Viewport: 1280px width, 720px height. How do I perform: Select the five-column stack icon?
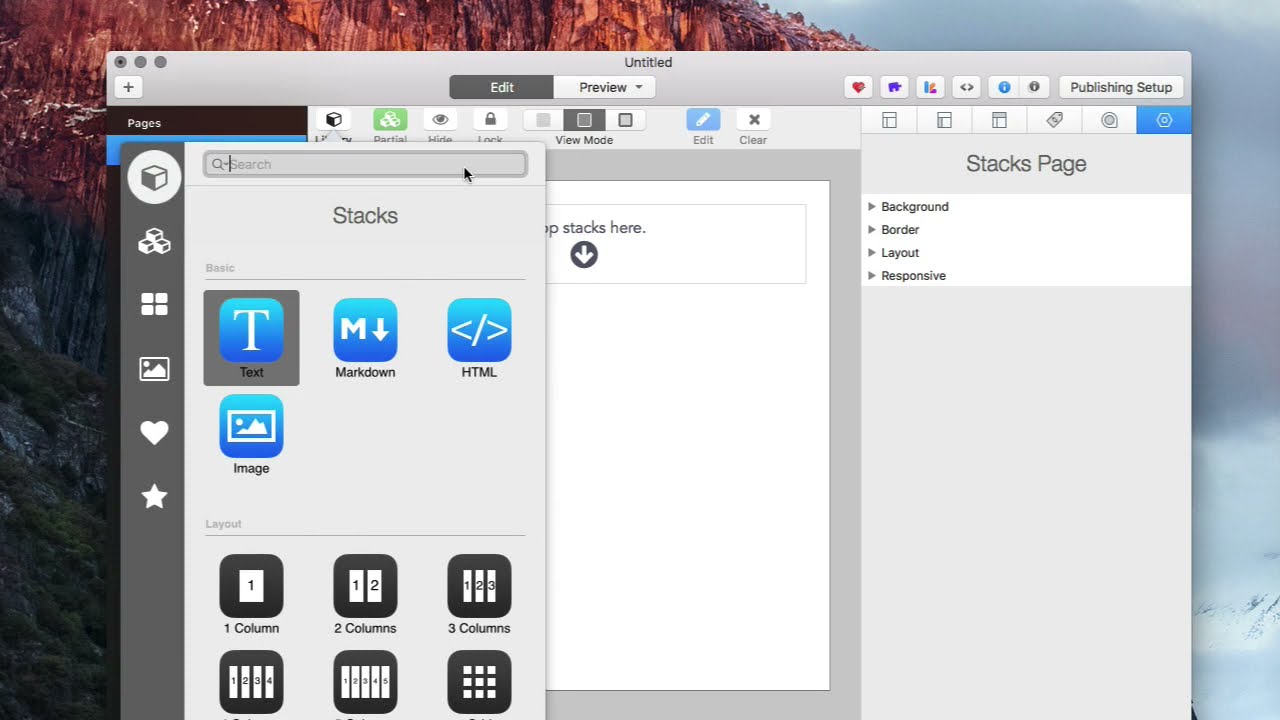tap(365, 682)
